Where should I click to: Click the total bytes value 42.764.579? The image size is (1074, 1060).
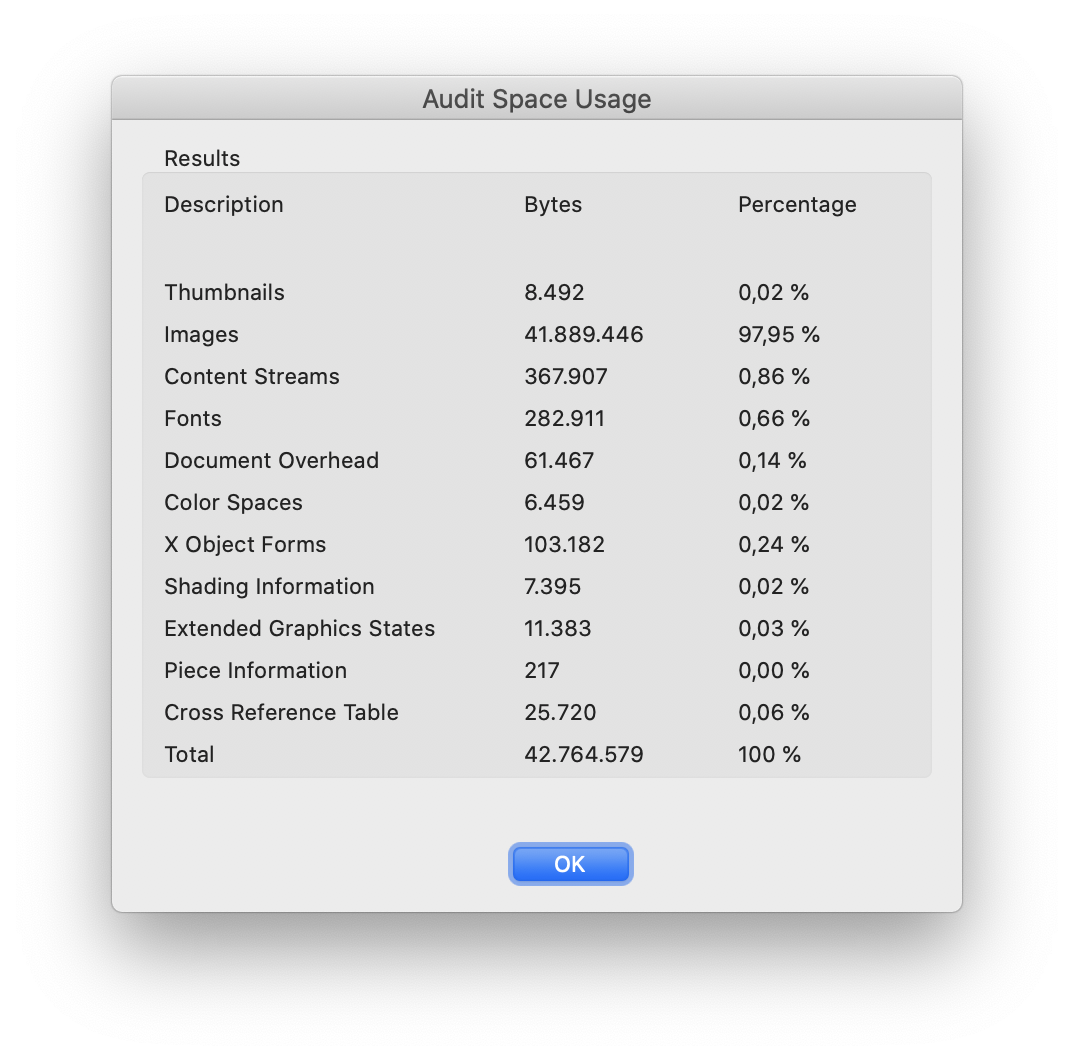click(x=583, y=754)
